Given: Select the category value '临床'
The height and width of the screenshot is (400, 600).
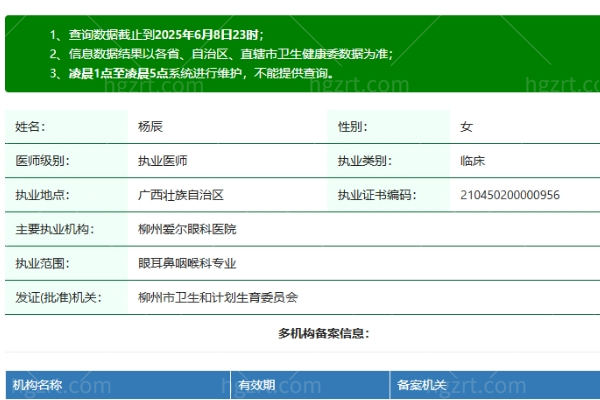Looking at the screenshot, I should coord(473,161).
